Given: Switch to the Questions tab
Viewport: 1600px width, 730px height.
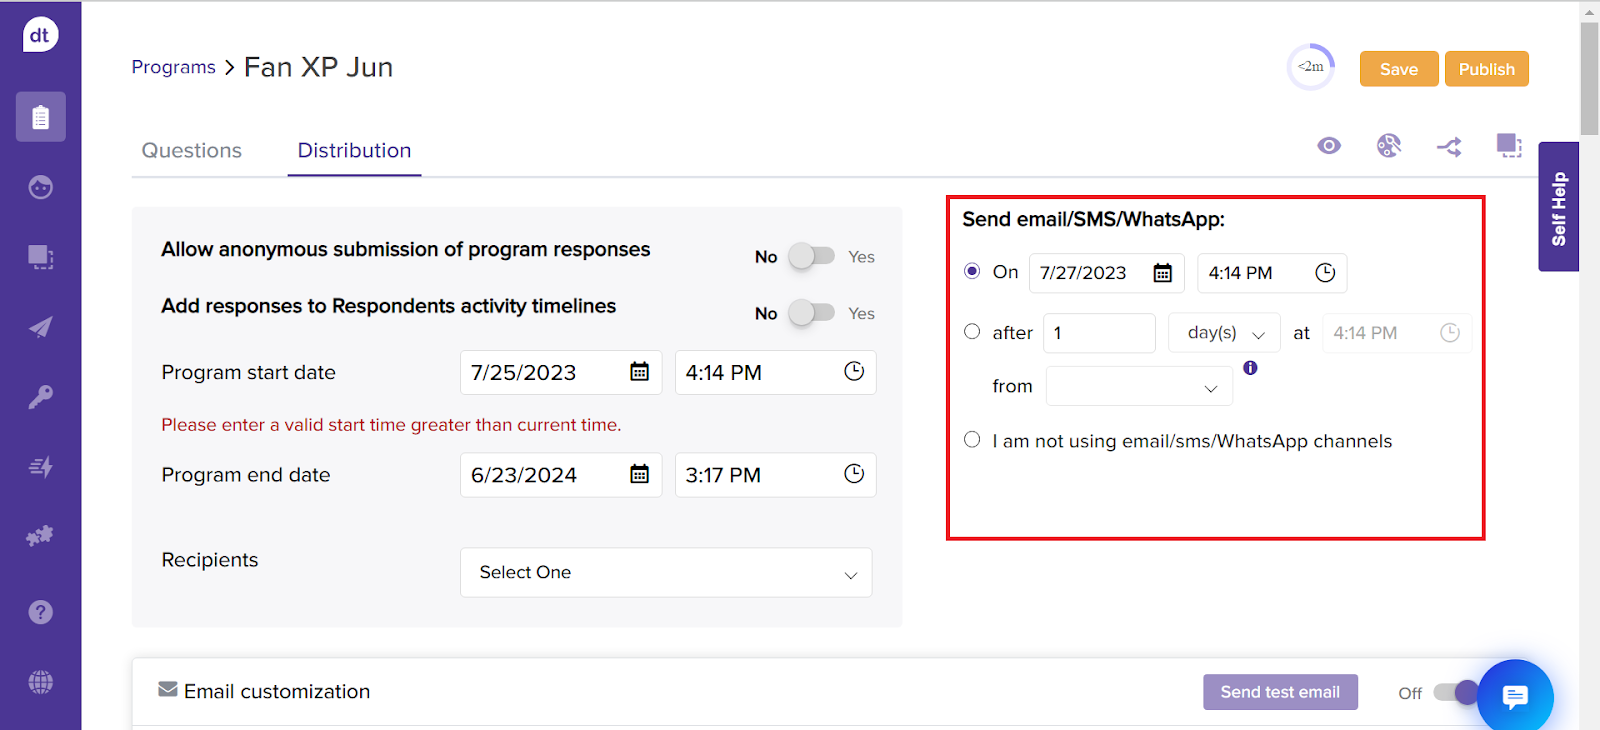Looking at the screenshot, I should (x=192, y=150).
